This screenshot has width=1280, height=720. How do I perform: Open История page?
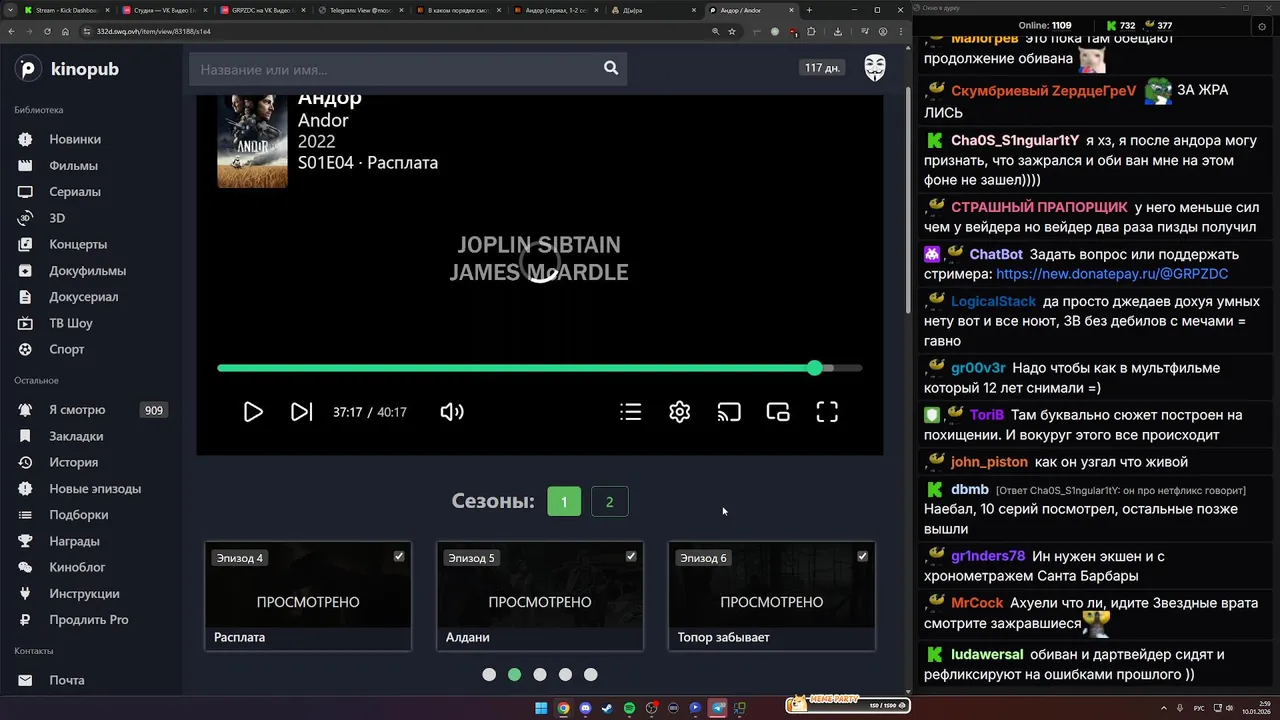(x=73, y=462)
